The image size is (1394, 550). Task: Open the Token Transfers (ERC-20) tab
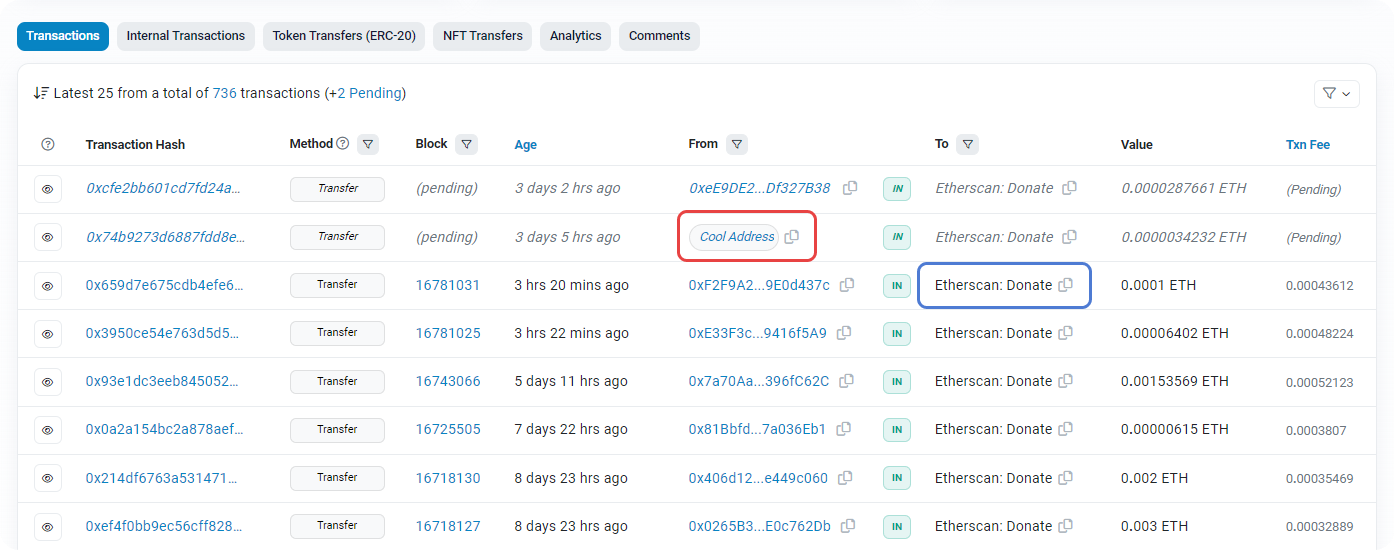(x=344, y=36)
